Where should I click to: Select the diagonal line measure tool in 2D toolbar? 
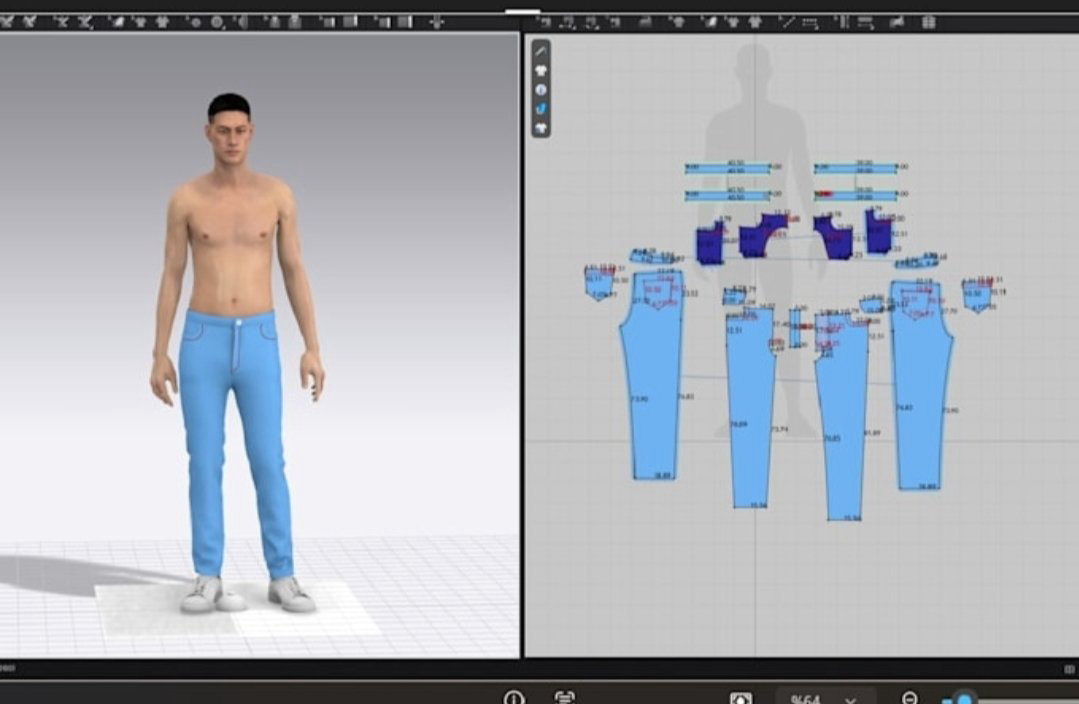point(787,22)
